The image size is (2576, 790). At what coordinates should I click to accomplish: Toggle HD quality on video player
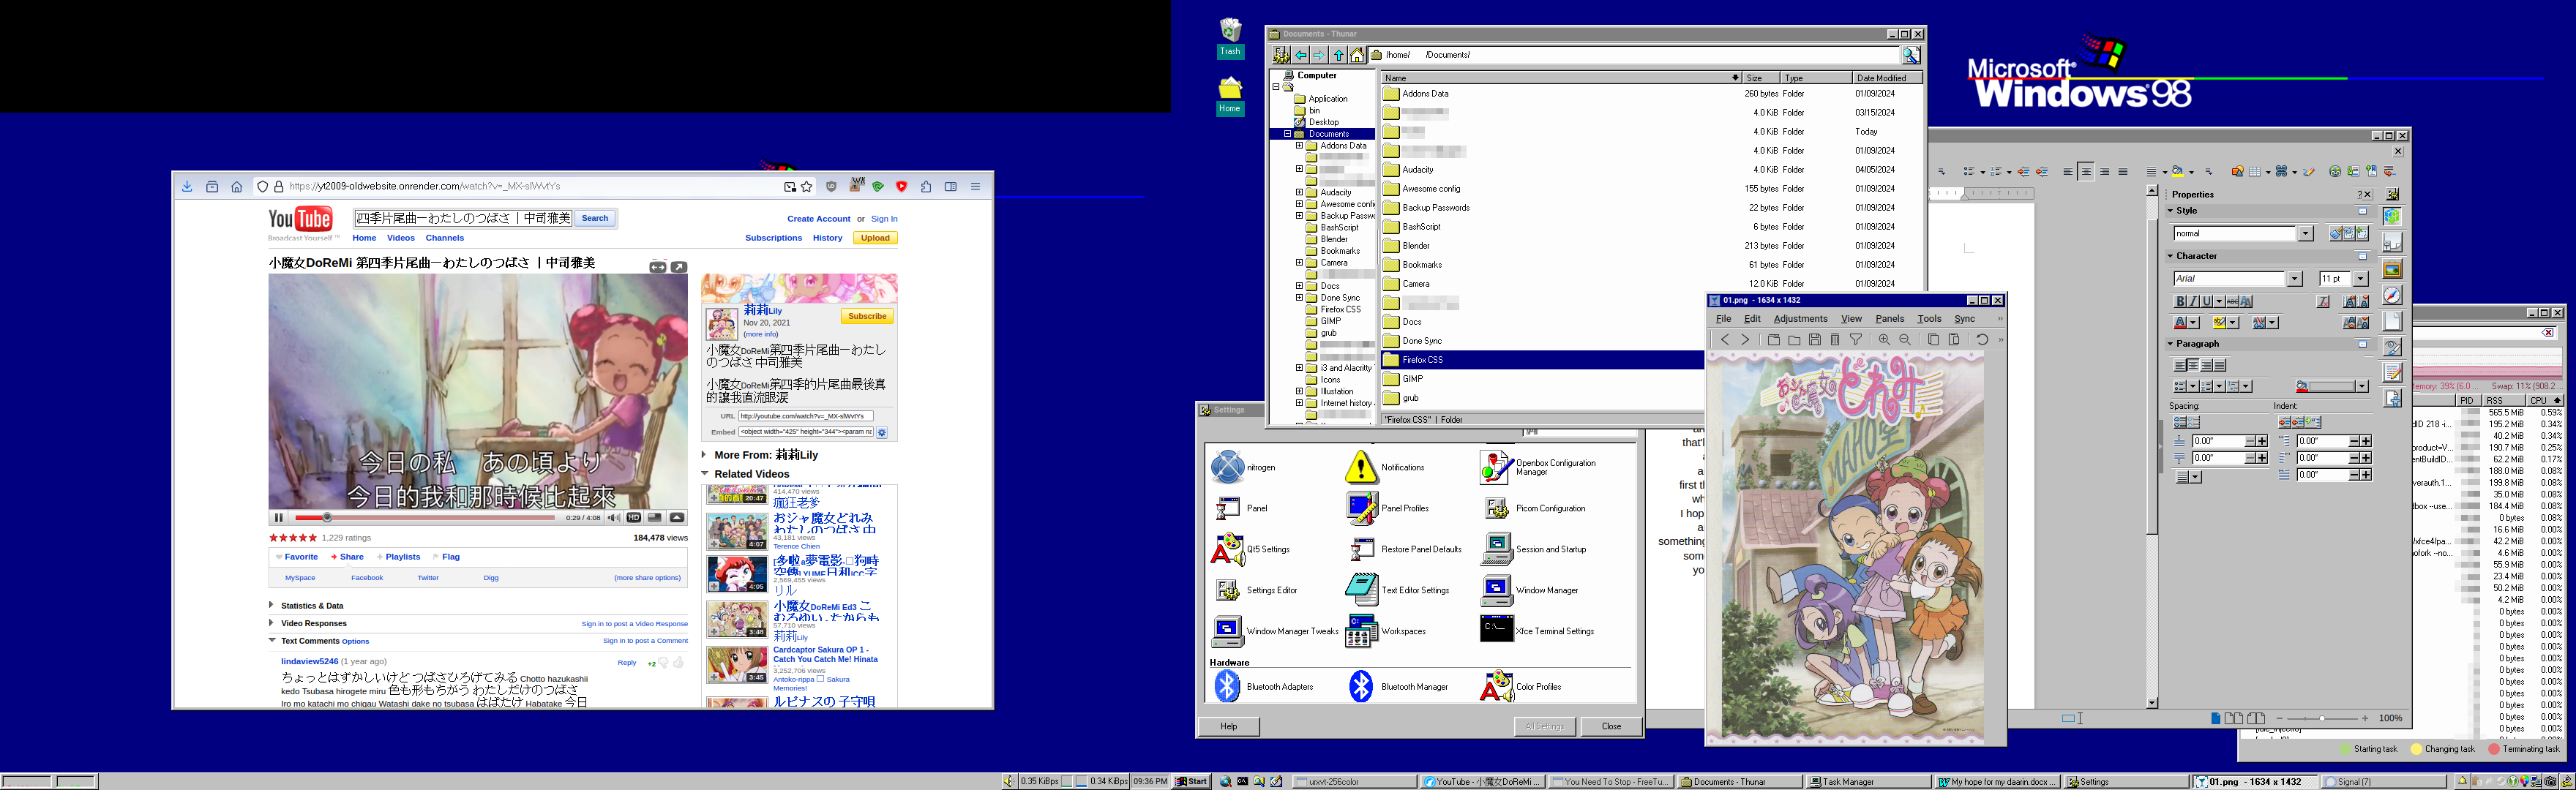pos(633,518)
